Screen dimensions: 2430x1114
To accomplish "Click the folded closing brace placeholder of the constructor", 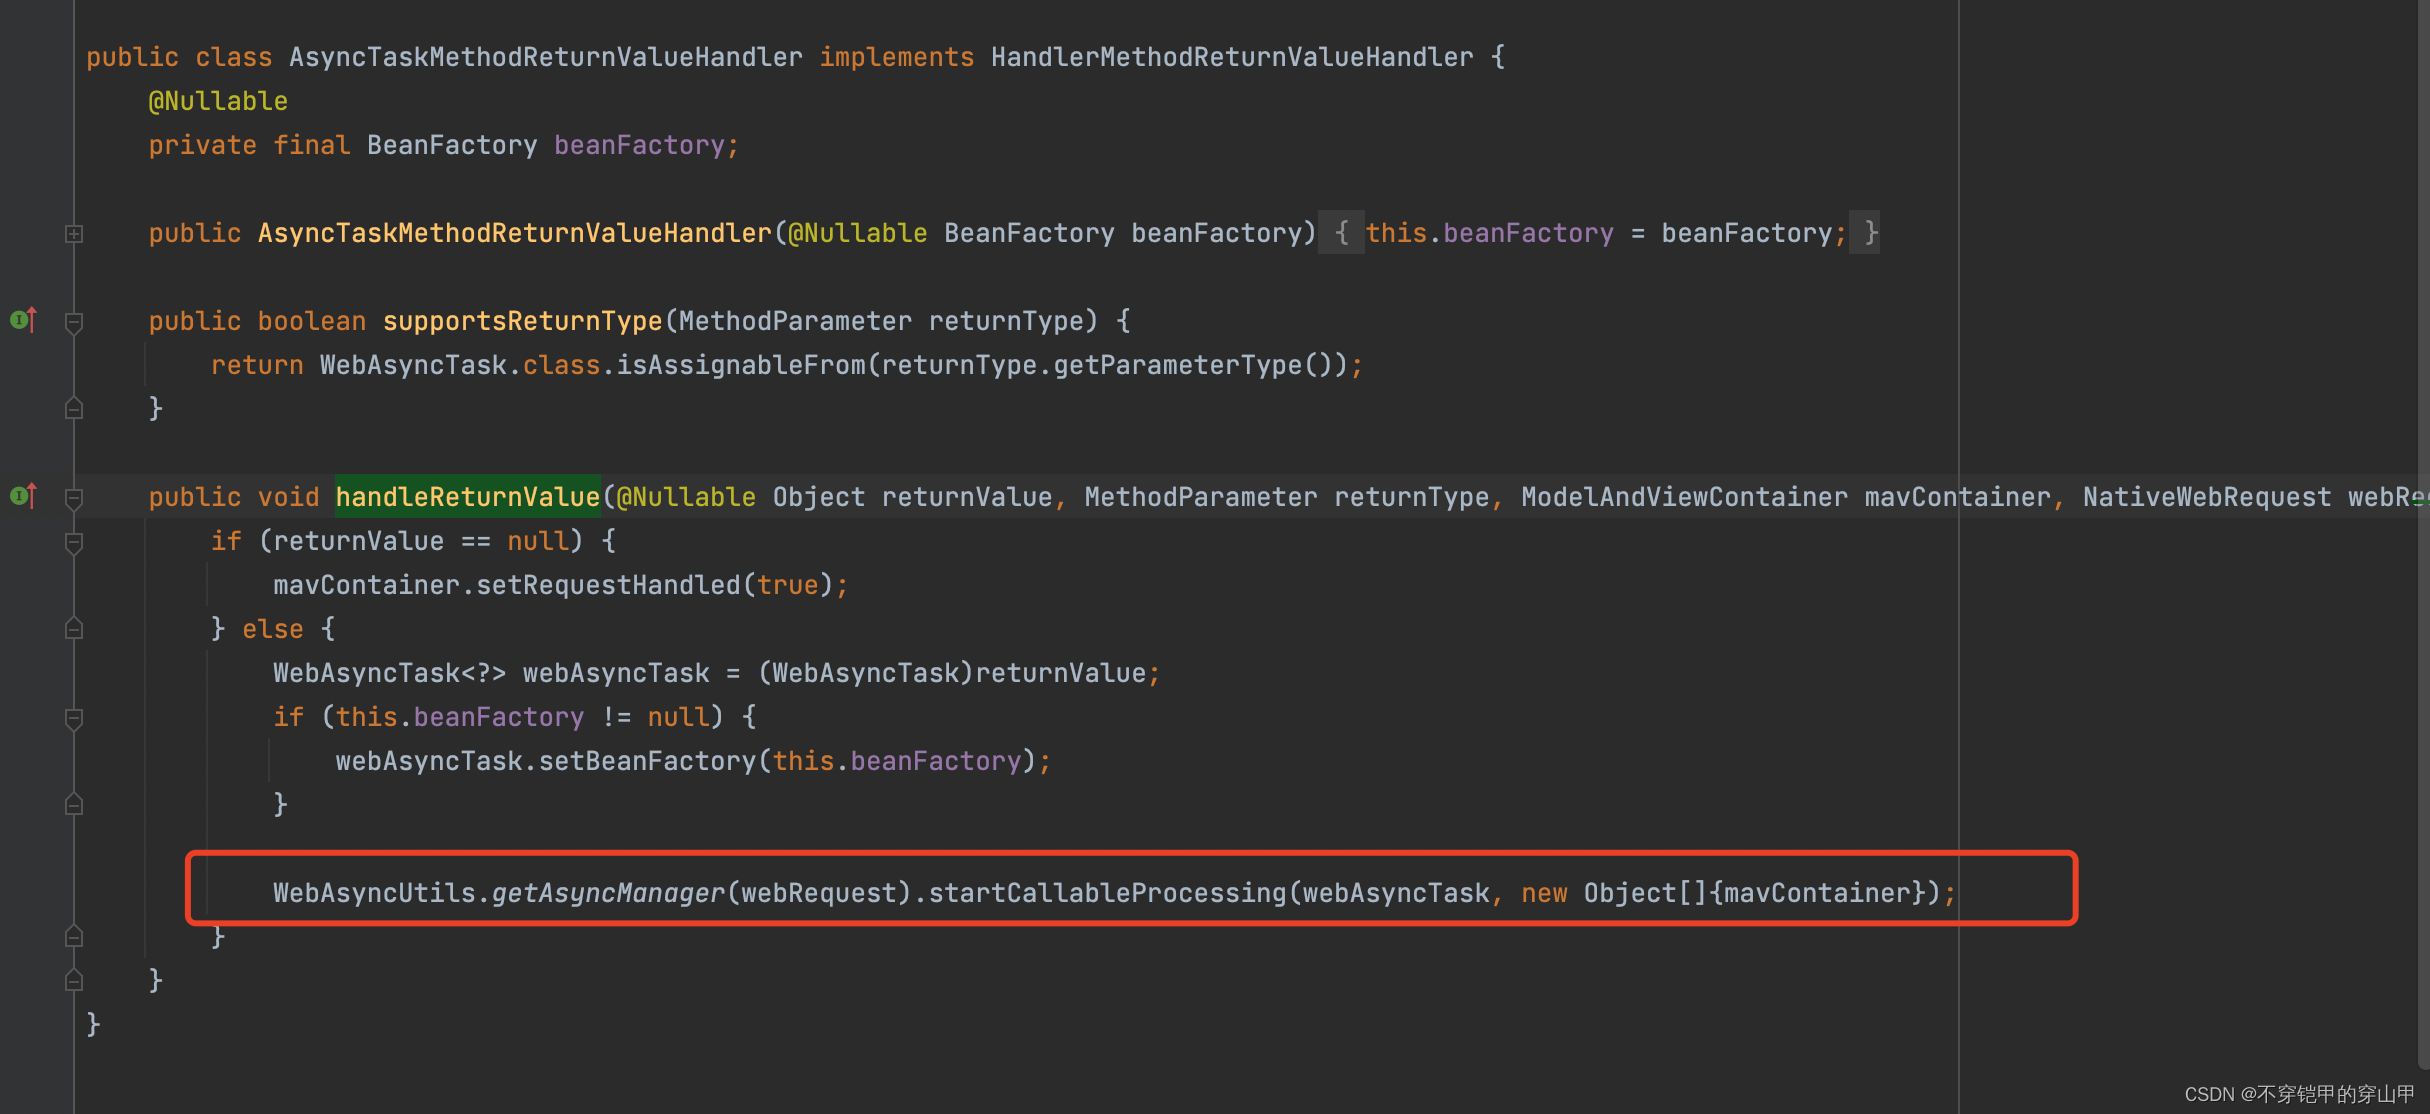I will coord(1866,233).
